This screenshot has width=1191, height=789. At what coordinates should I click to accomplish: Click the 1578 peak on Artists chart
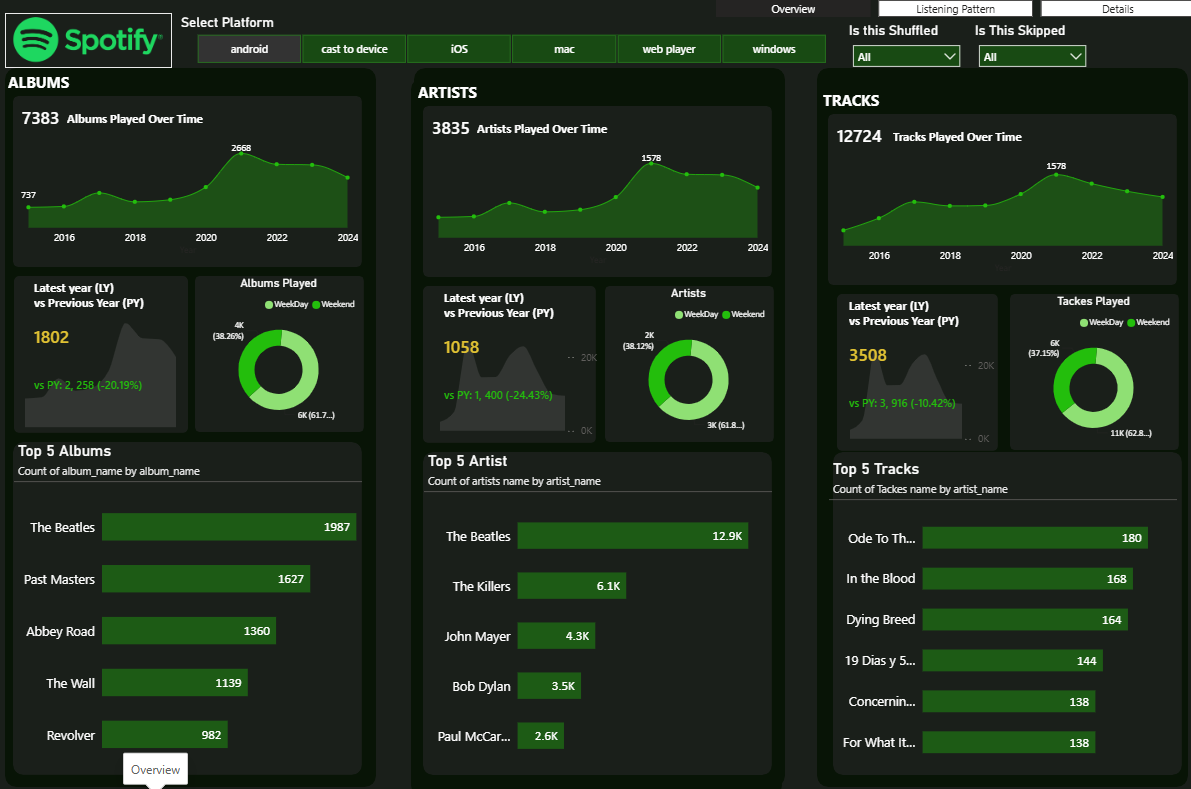point(651,163)
